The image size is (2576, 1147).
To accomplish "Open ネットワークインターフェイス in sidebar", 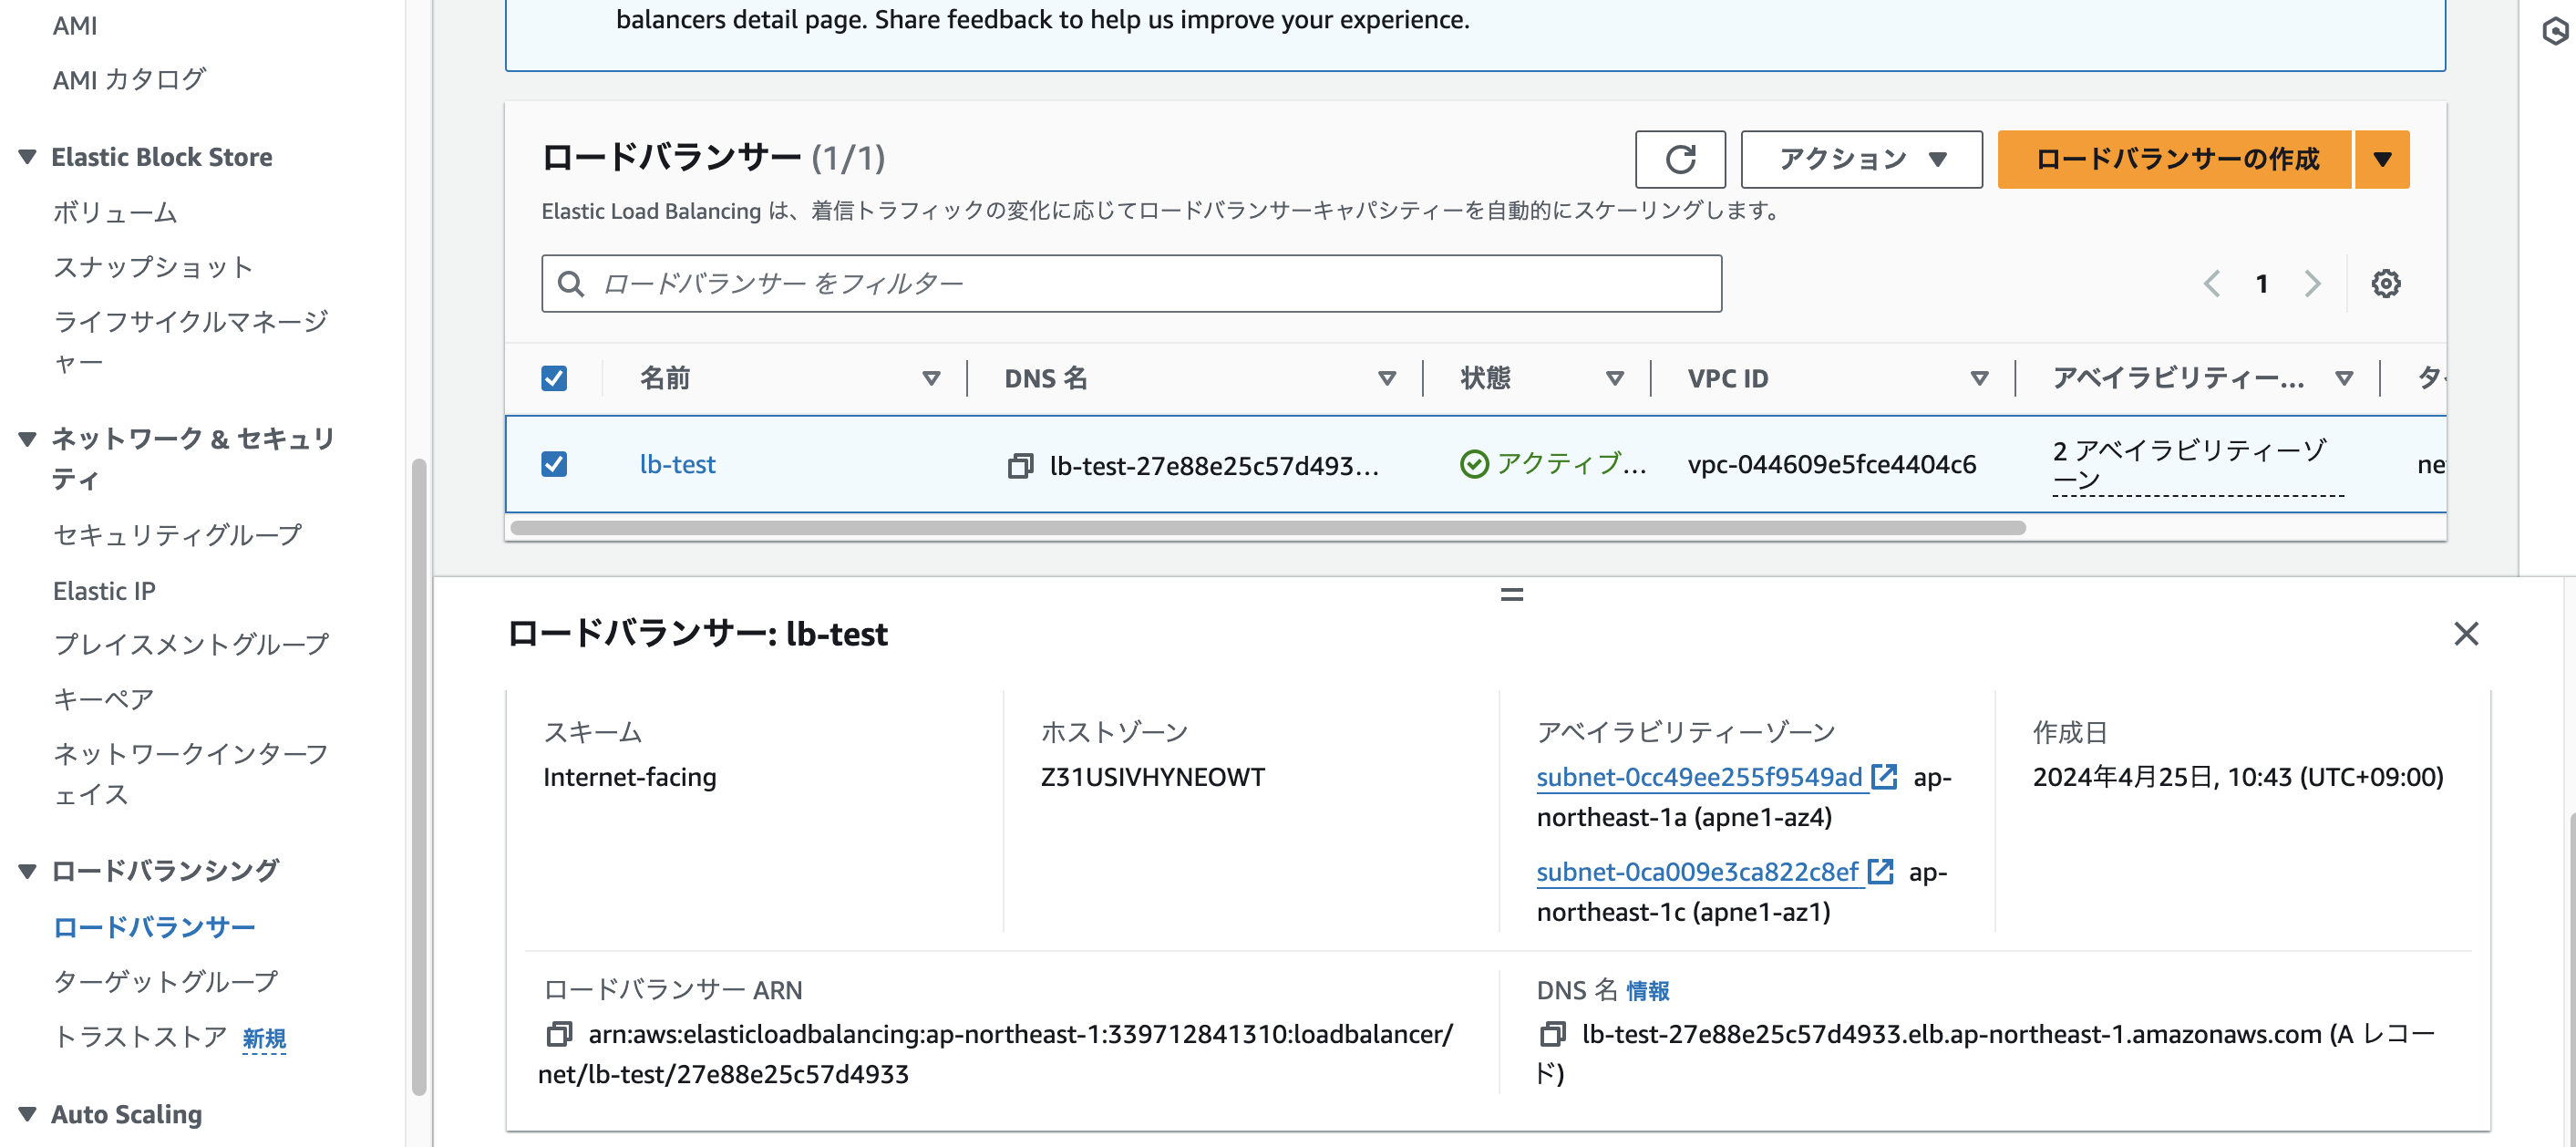I will coord(190,774).
